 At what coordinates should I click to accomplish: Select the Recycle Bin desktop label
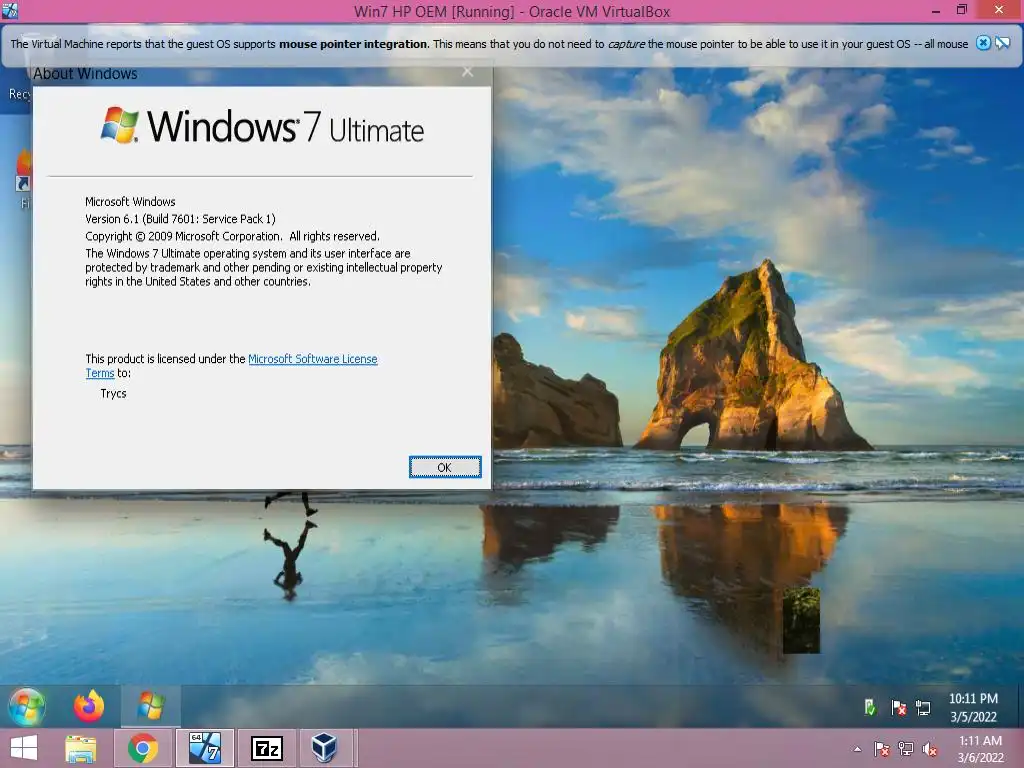pos(20,94)
